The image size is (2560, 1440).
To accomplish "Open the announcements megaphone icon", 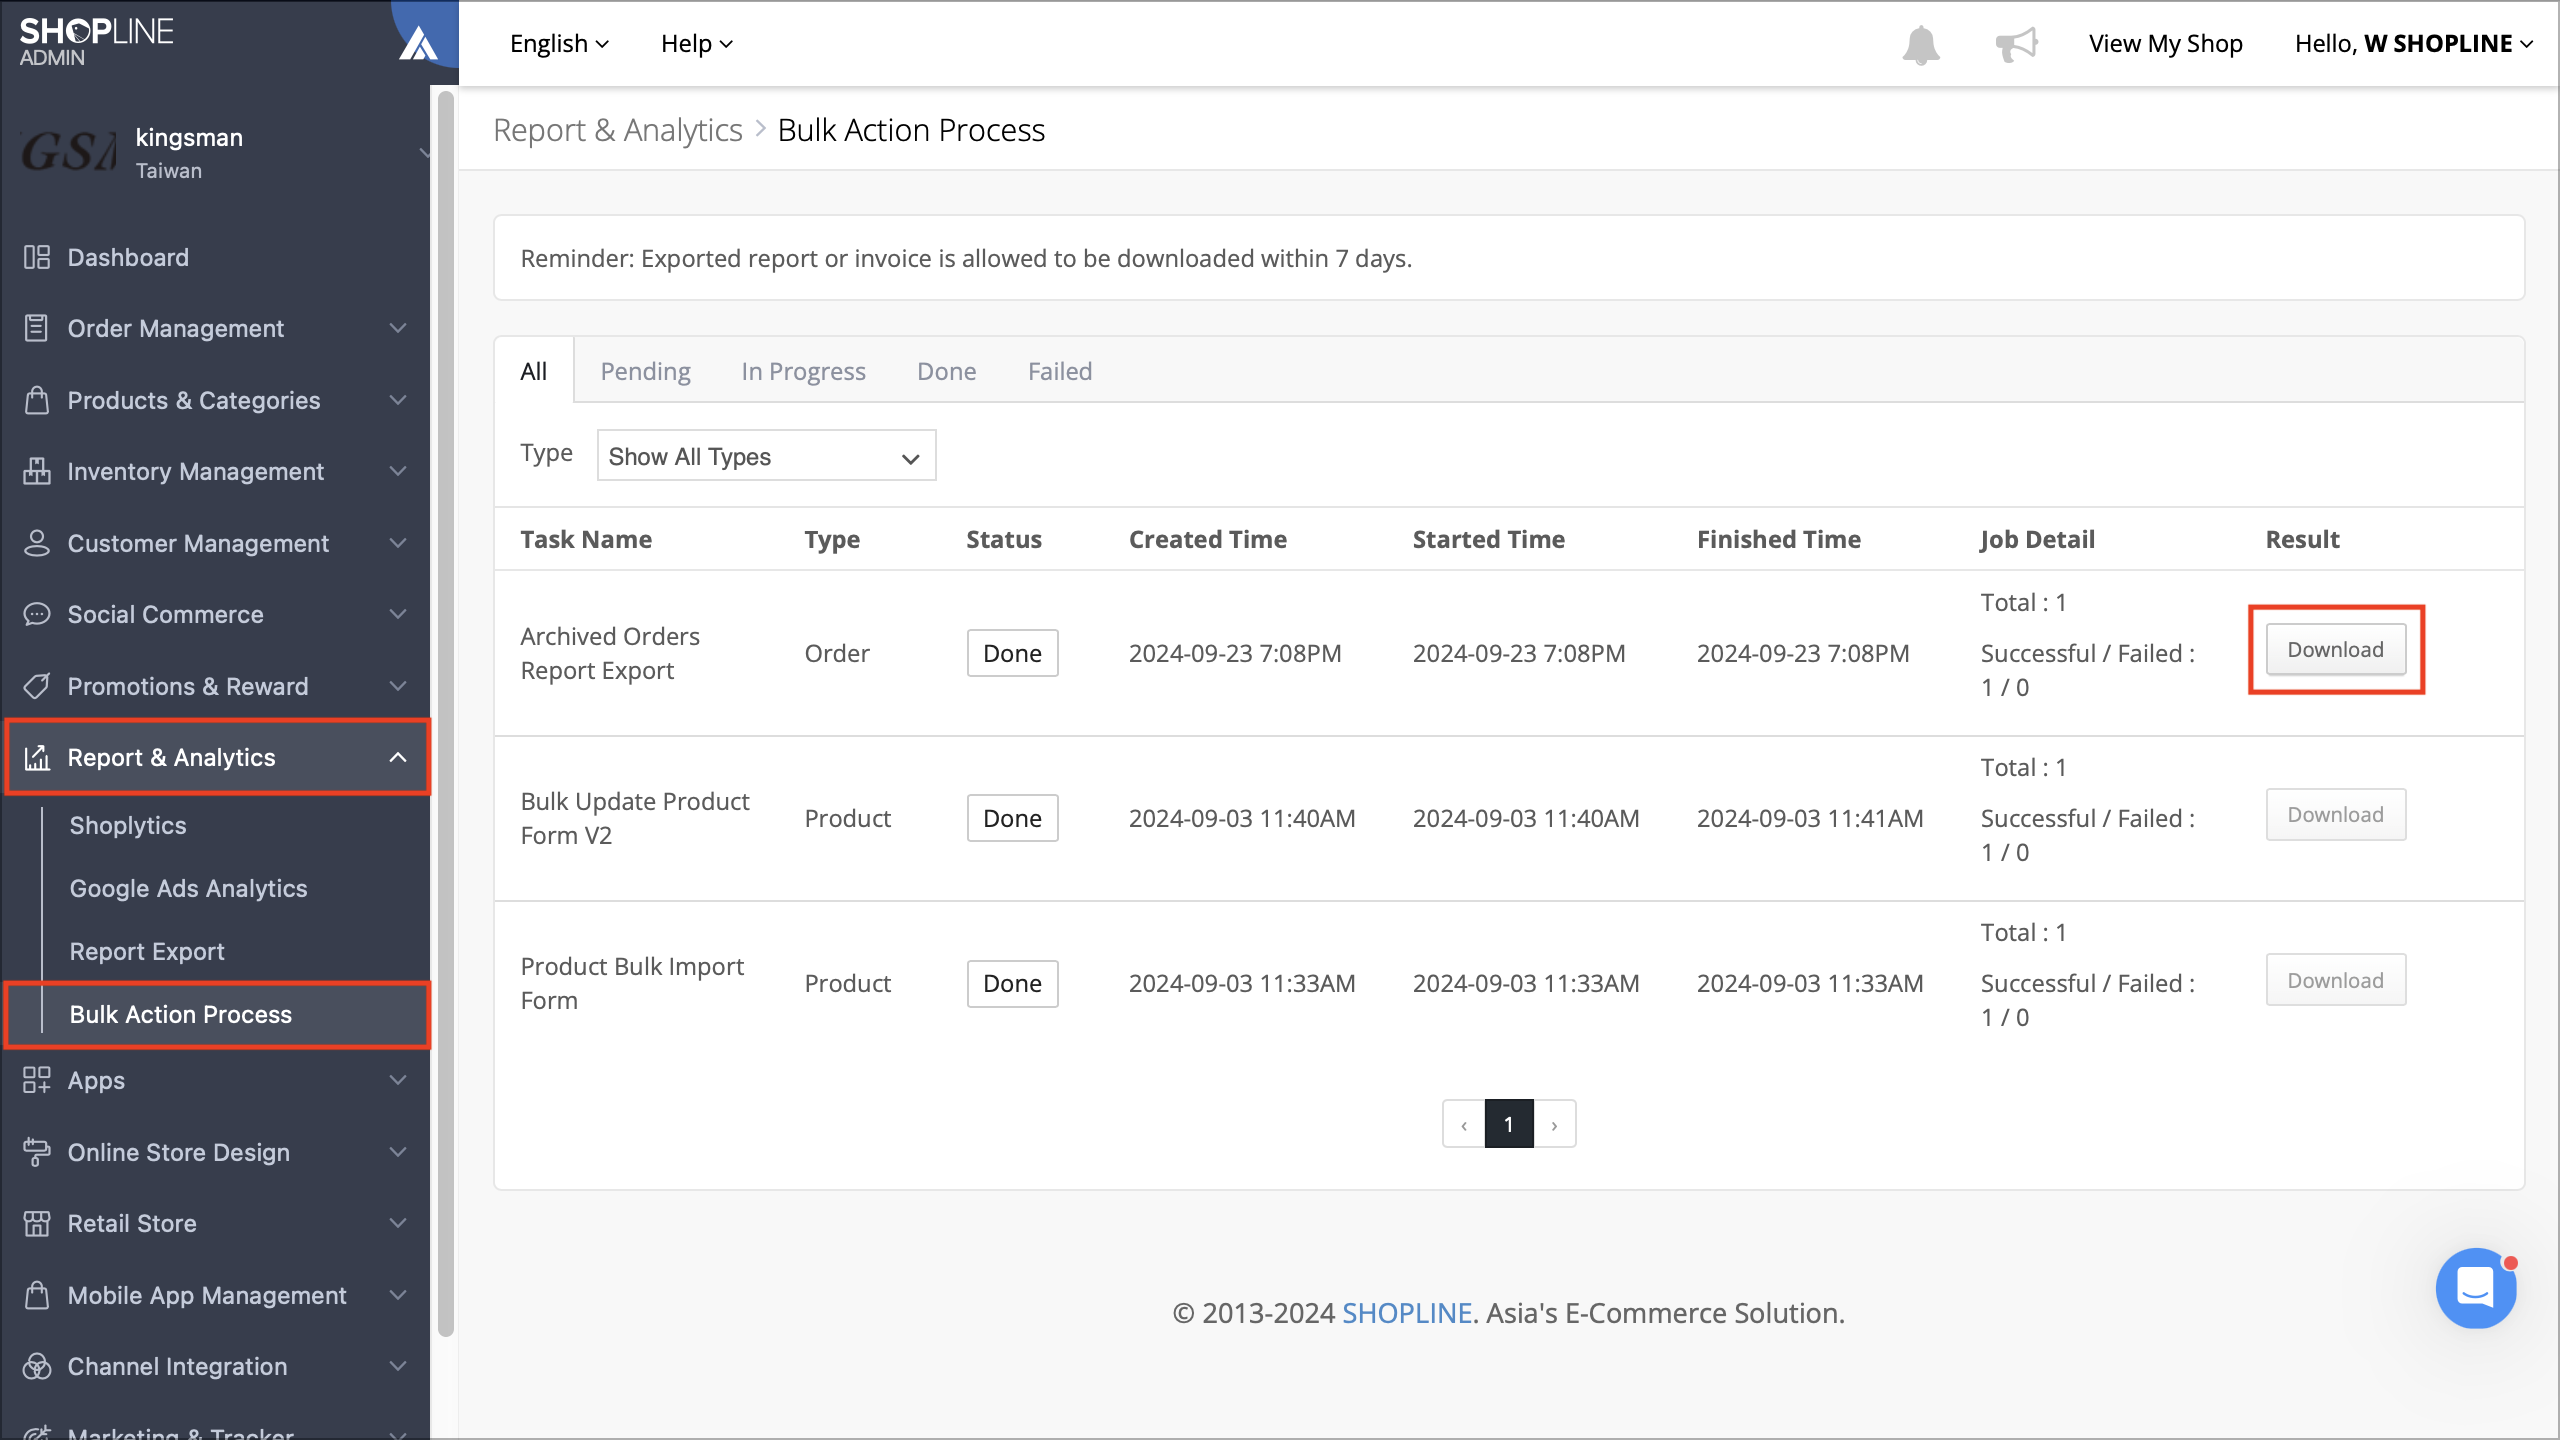I will coord(2016,45).
